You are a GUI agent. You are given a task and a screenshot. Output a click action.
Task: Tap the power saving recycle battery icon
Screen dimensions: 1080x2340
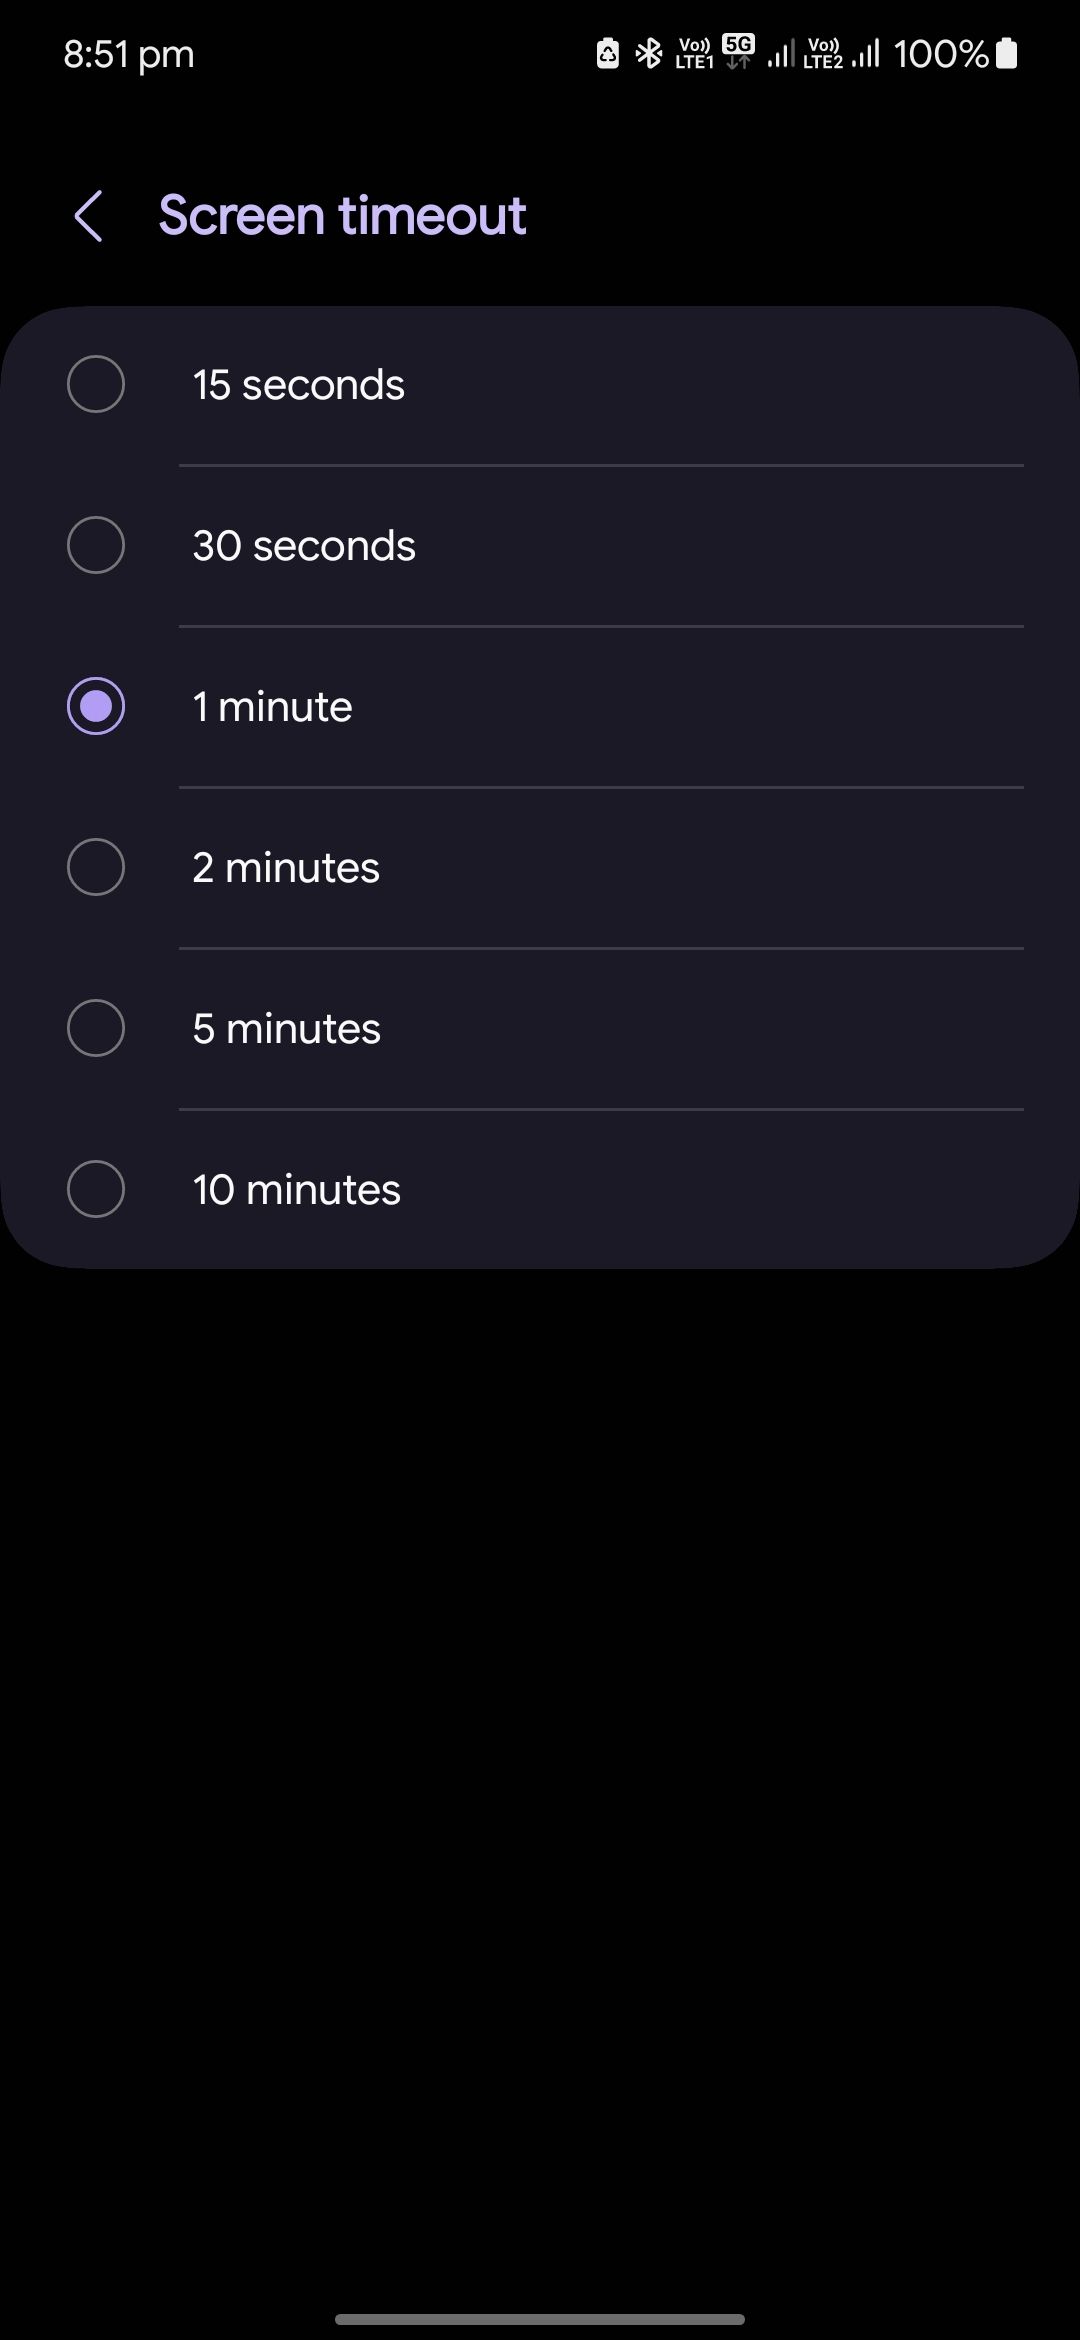pos(608,53)
